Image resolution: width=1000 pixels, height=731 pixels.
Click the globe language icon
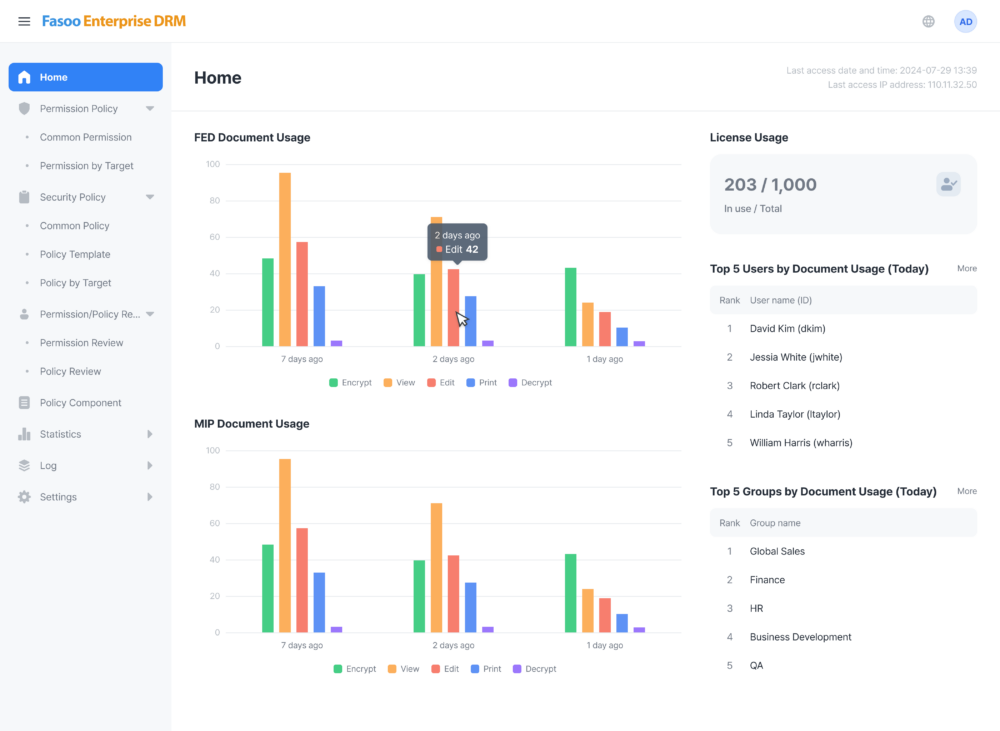(929, 22)
